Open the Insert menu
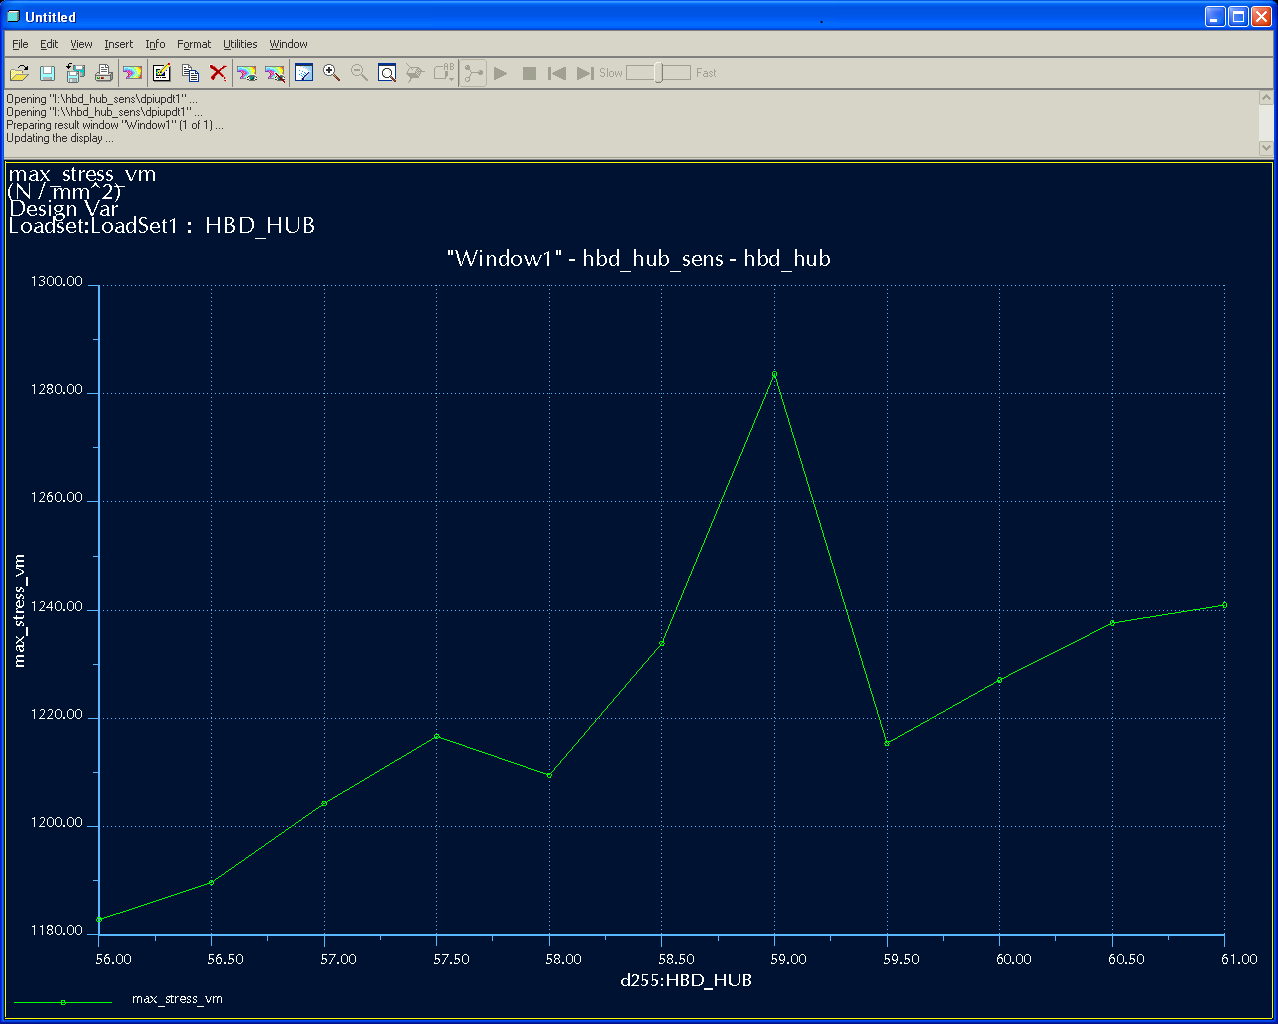 coord(118,44)
